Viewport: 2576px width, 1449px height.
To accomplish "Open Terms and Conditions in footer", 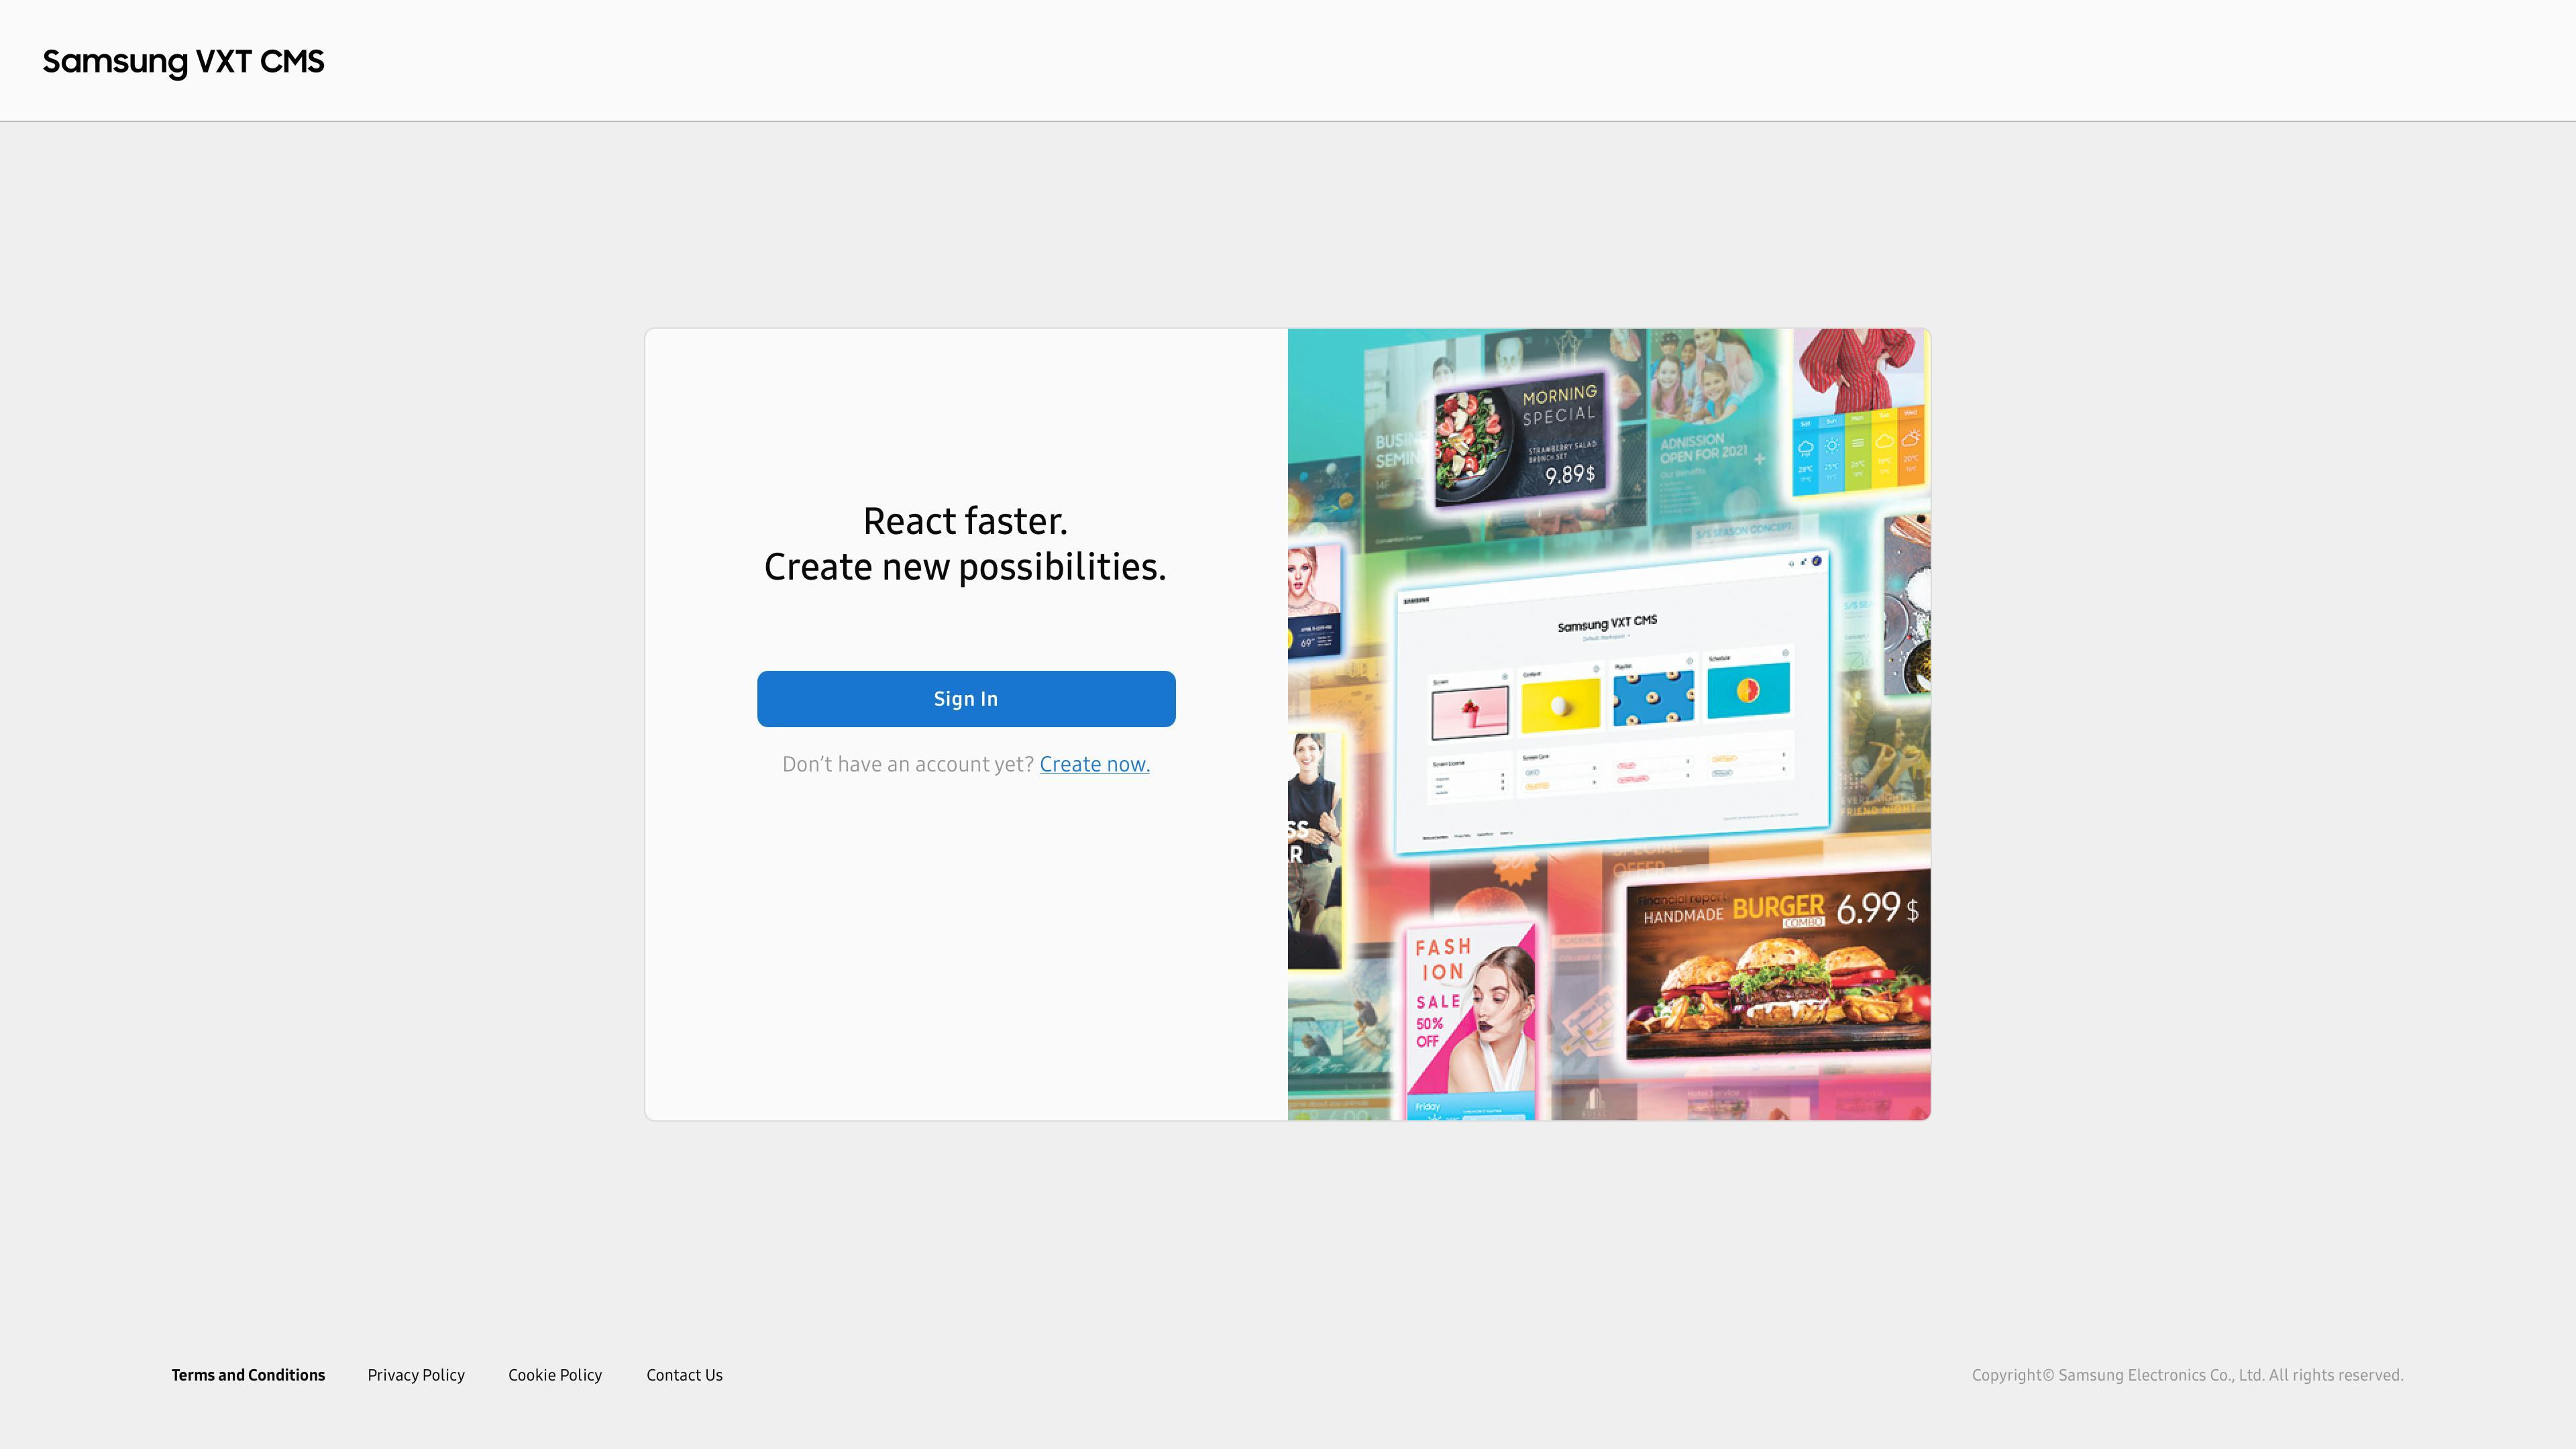I will pos(248,1375).
